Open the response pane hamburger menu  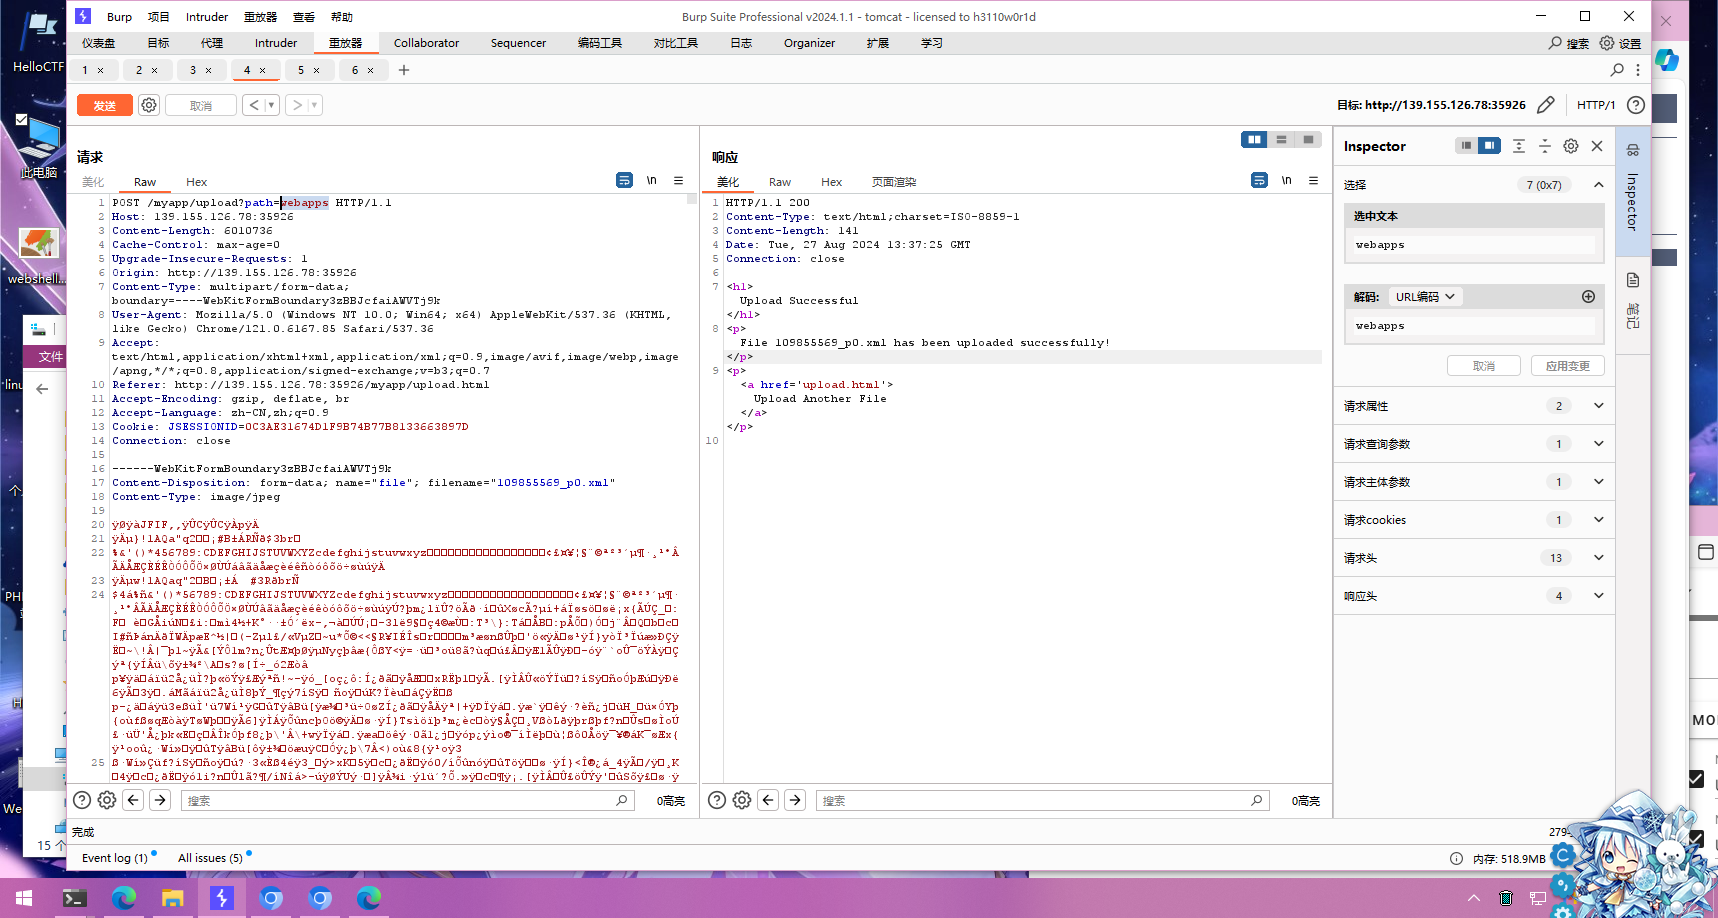(1313, 180)
